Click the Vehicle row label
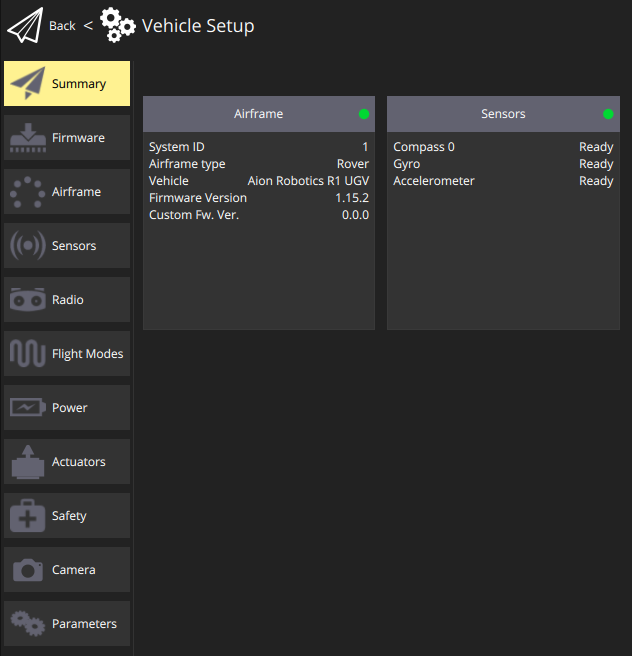This screenshot has width=632, height=656. [169, 181]
